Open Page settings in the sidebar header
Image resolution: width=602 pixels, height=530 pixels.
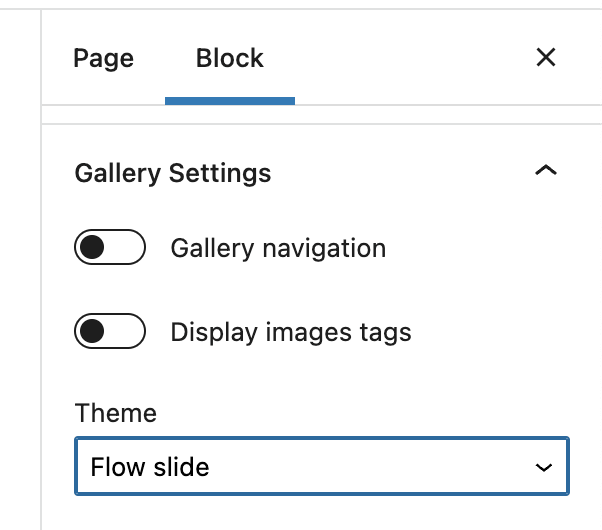(103, 58)
